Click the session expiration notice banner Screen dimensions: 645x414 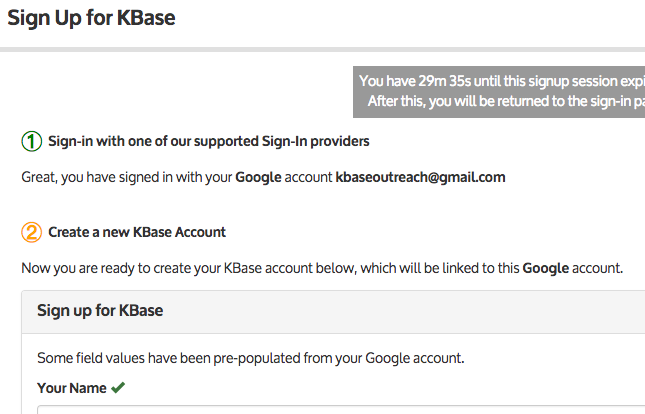(x=499, y=92)
